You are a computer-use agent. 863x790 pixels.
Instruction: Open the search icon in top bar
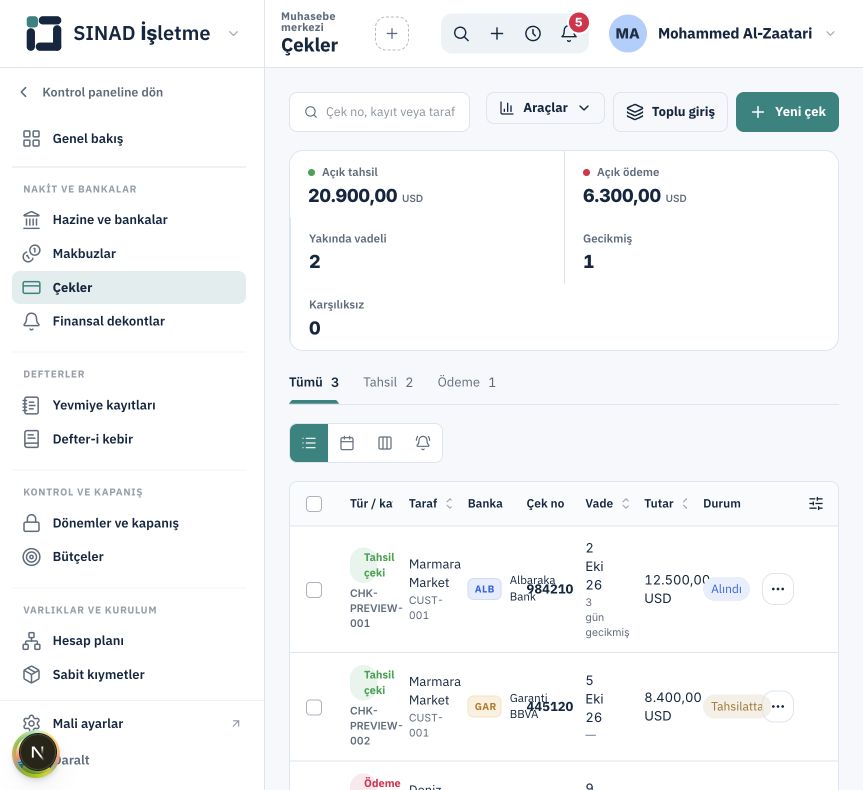[x=461, y=34]
